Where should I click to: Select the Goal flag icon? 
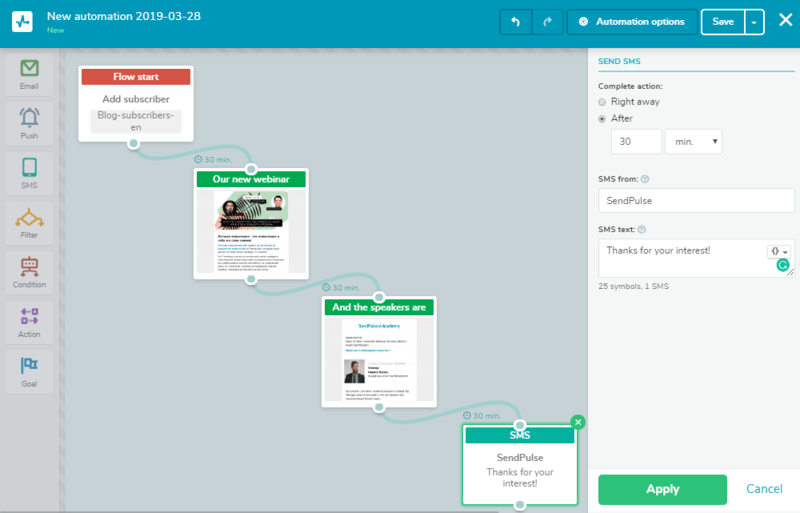(x=29, y=369)
